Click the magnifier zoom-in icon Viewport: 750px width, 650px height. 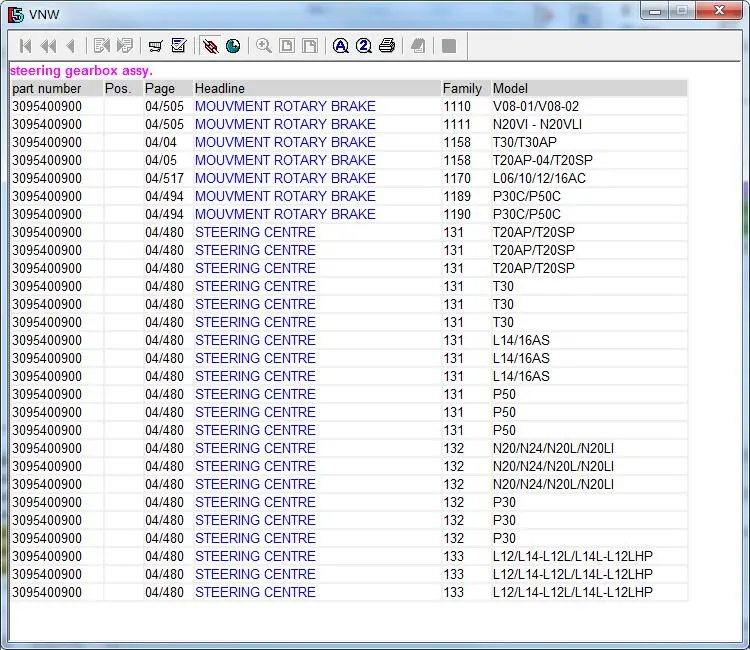264,46
